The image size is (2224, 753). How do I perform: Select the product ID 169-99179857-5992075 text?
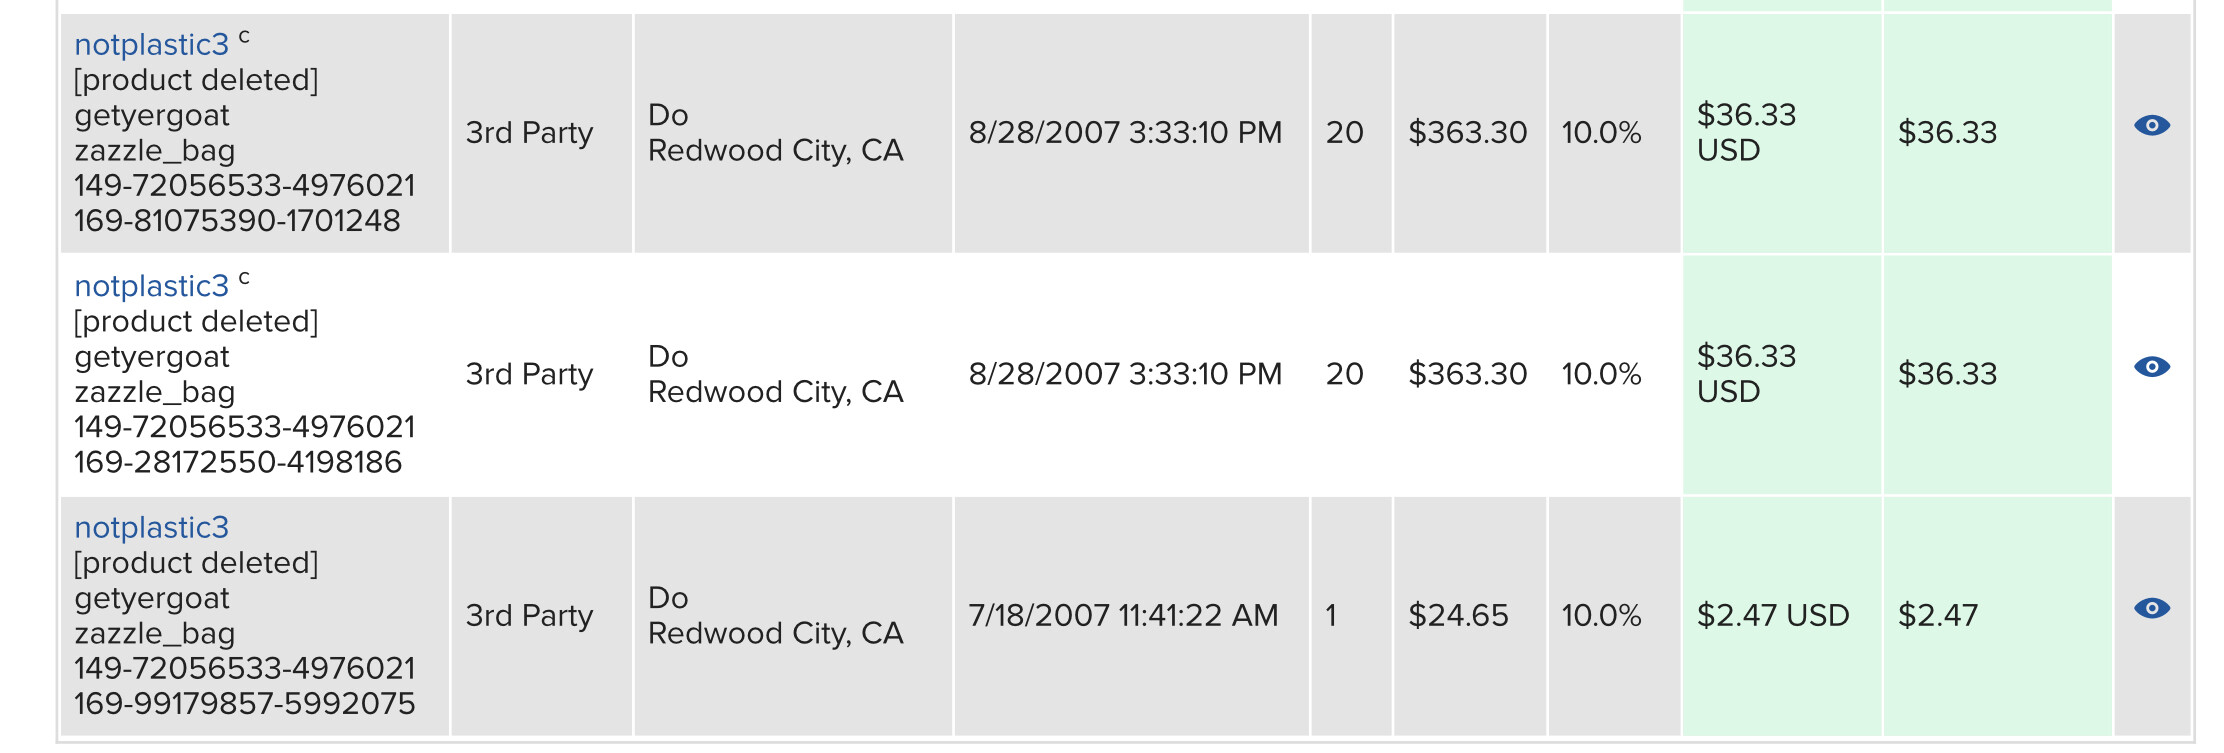coord(245,703)
